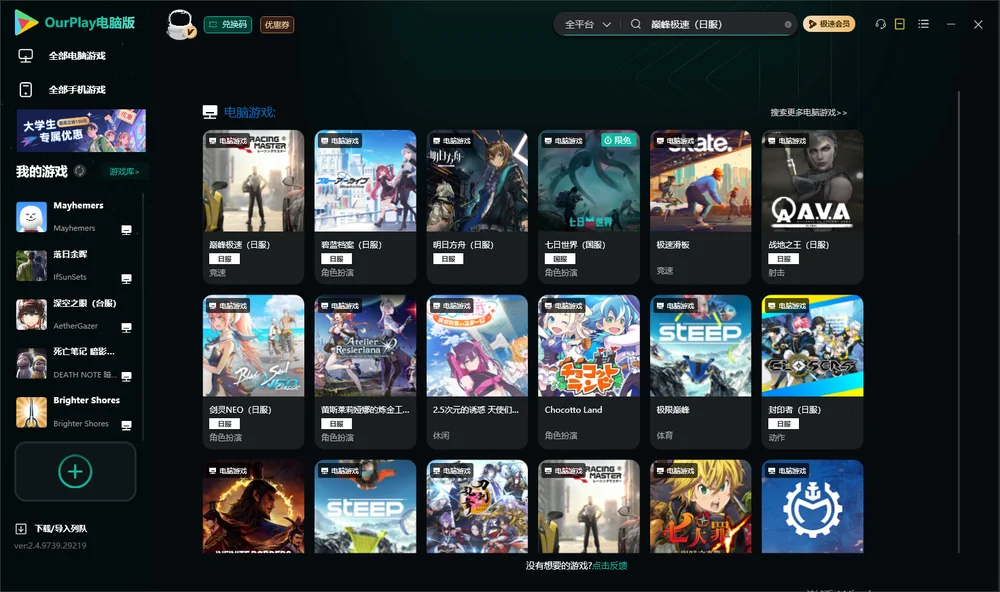Open 明日方舟 (日服) game card
The height and width of the screenshot is (592, 1000).
tap(477, 207)
